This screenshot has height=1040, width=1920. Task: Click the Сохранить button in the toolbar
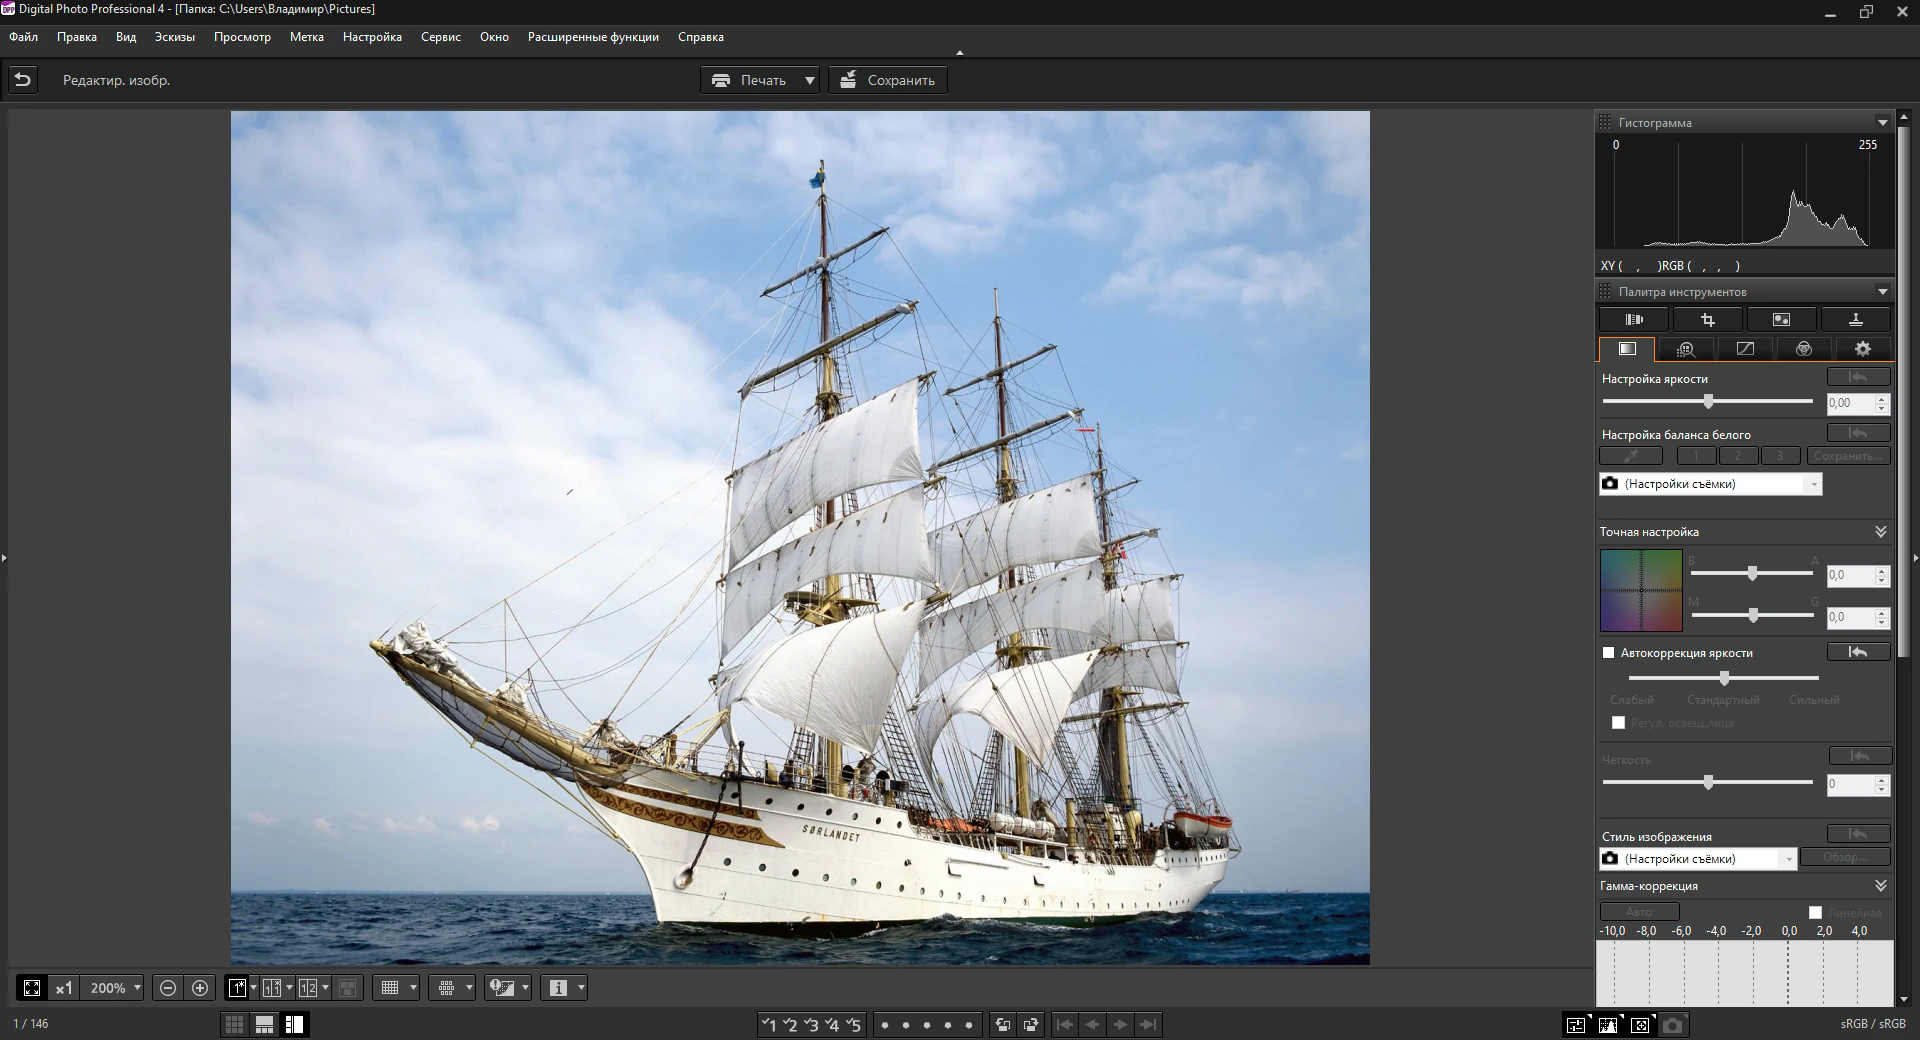[887, 80]
